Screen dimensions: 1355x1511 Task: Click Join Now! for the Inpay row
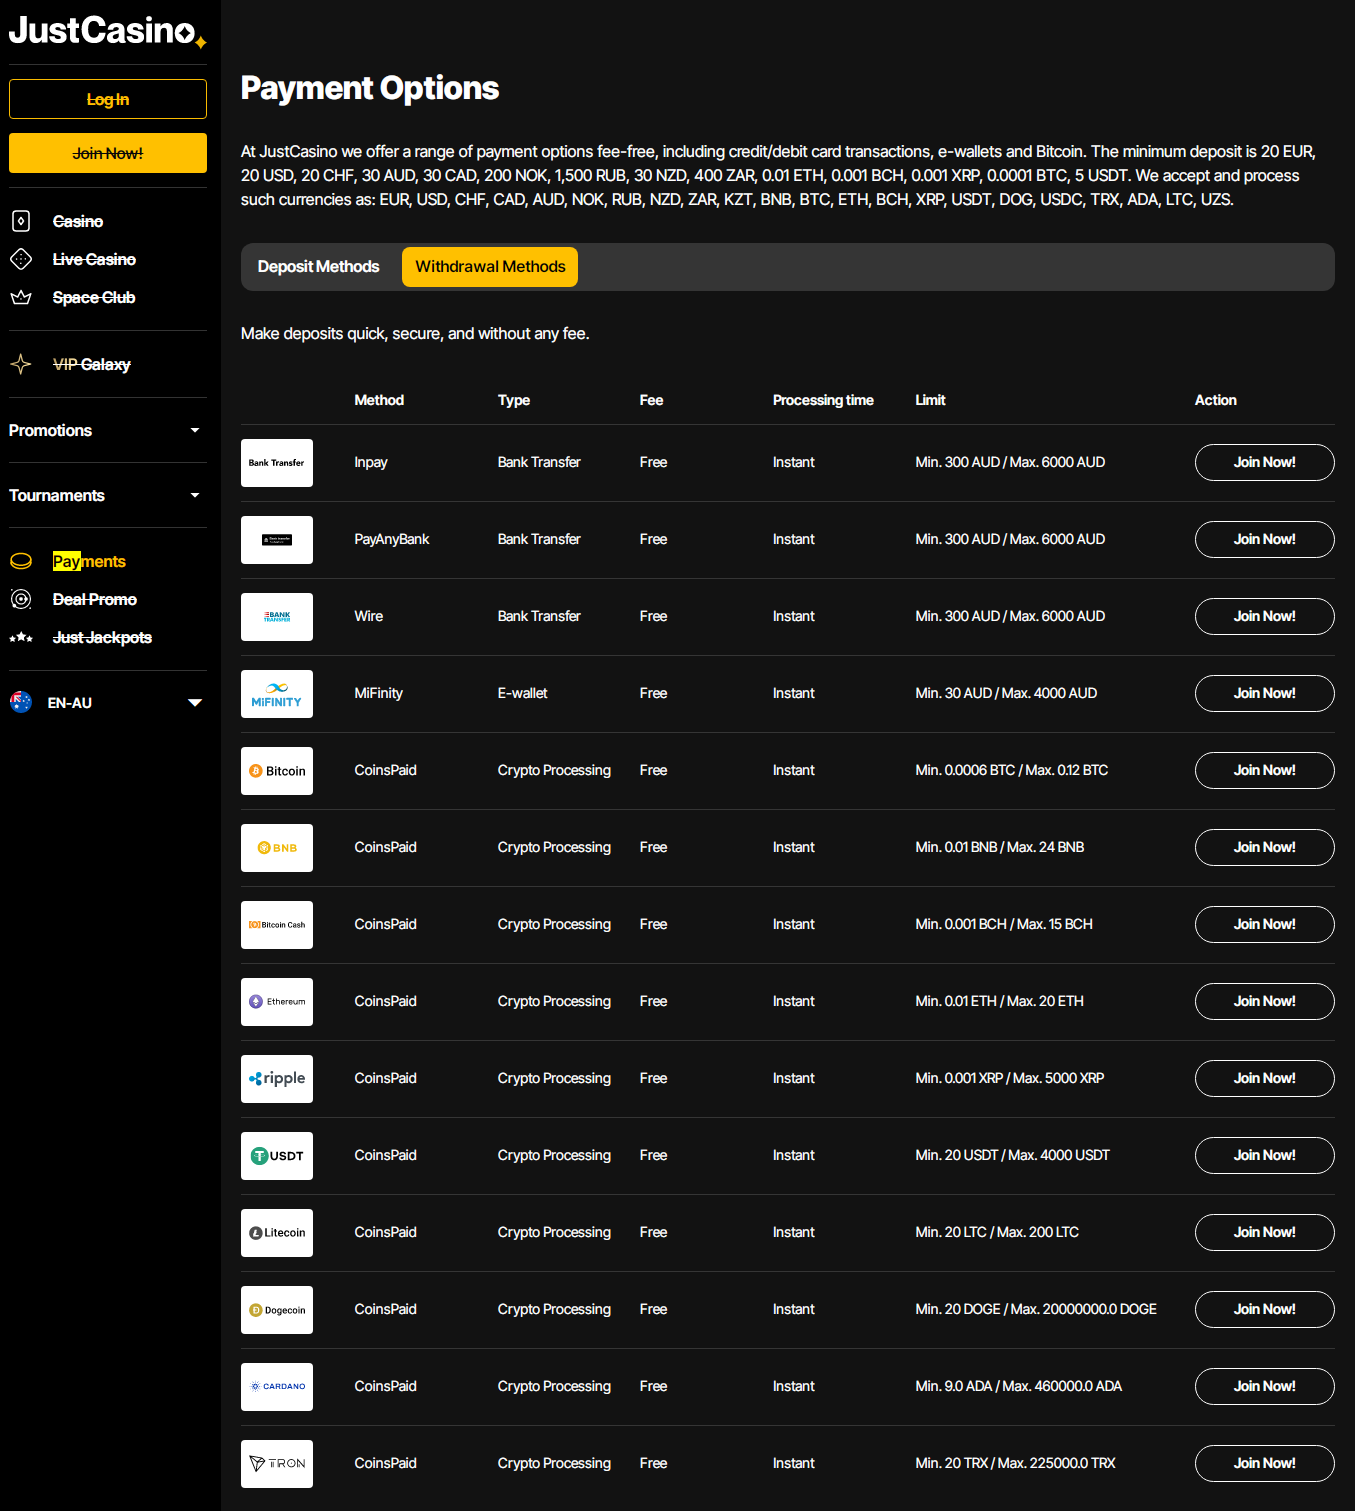(x=1264, y=462)
